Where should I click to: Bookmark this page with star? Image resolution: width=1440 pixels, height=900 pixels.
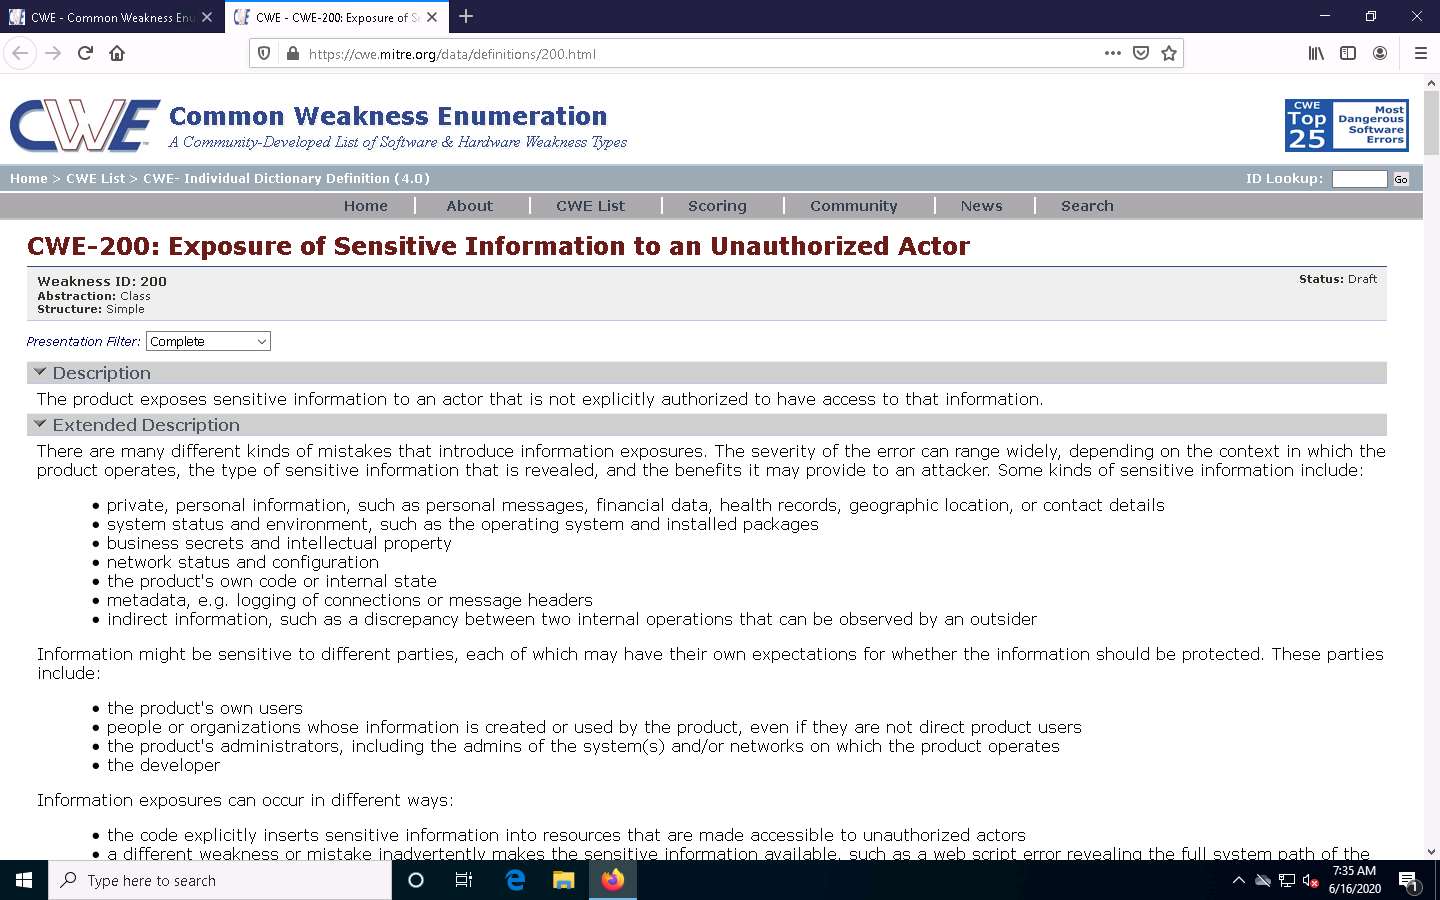pos(1169,53)
